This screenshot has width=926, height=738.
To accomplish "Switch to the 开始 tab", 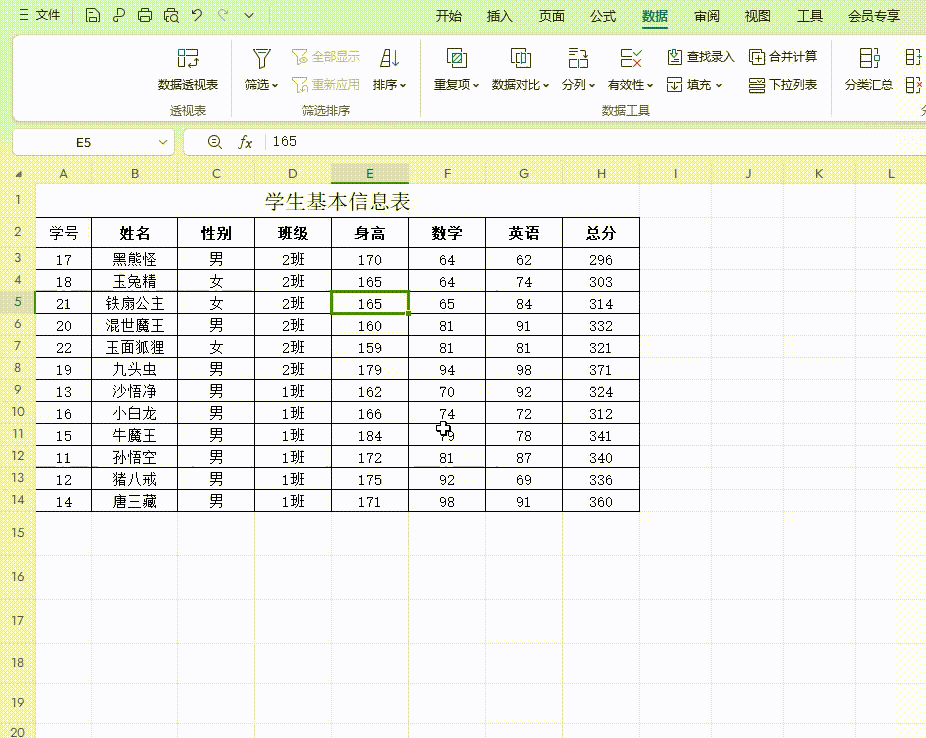I will coord(448,16).
